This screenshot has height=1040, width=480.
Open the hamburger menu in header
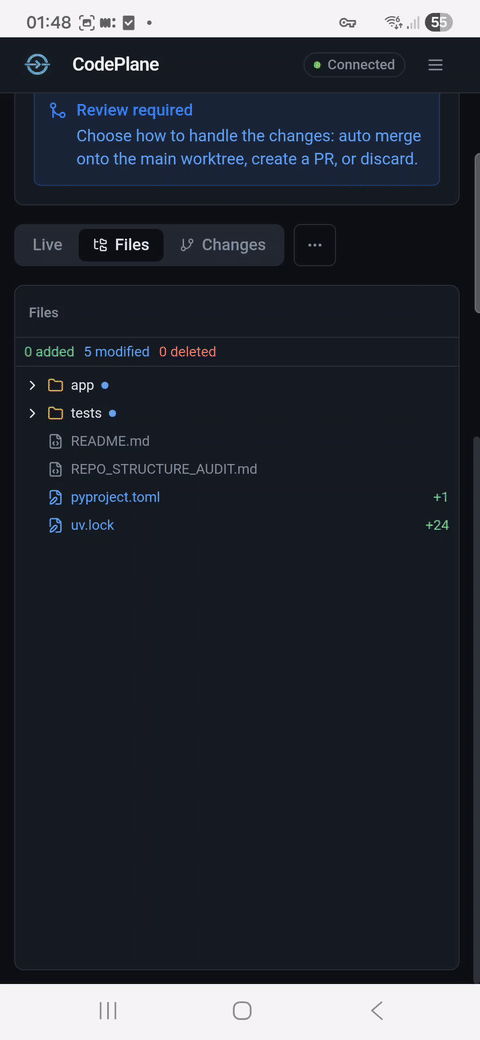pos(435,65)
